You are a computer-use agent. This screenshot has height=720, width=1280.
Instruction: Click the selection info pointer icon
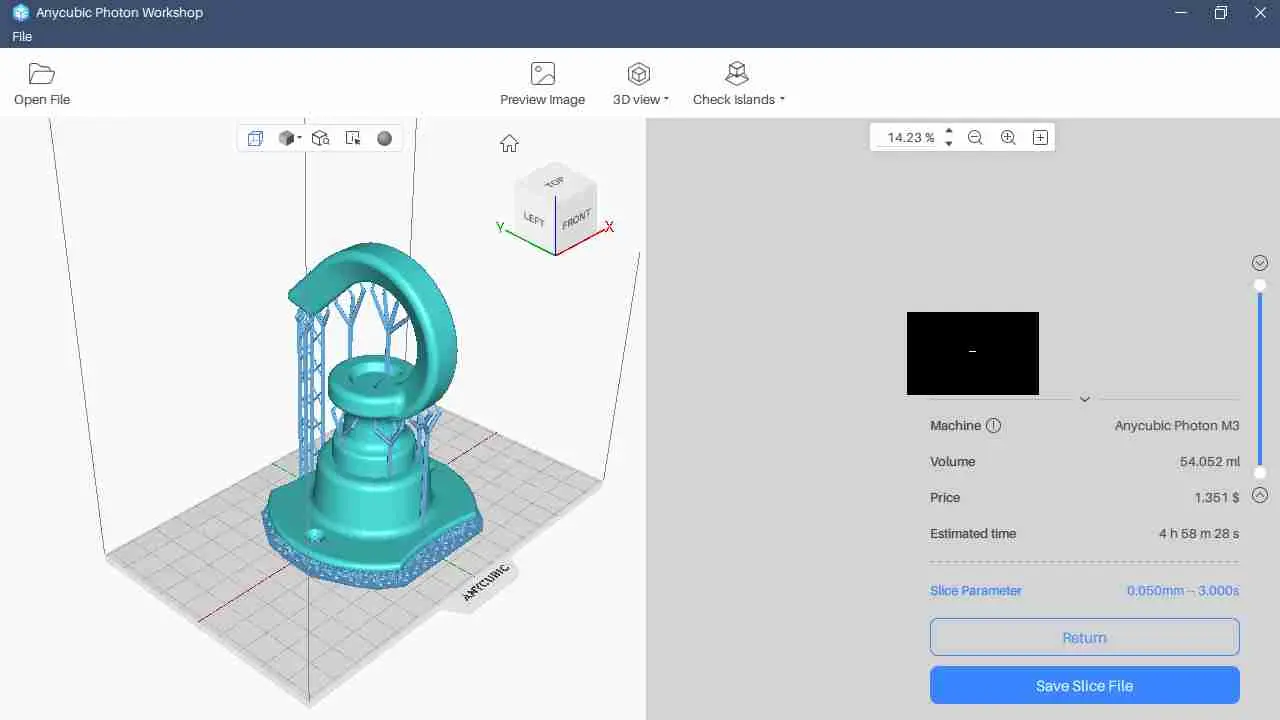pyautogui.click(x=352, y=138)
